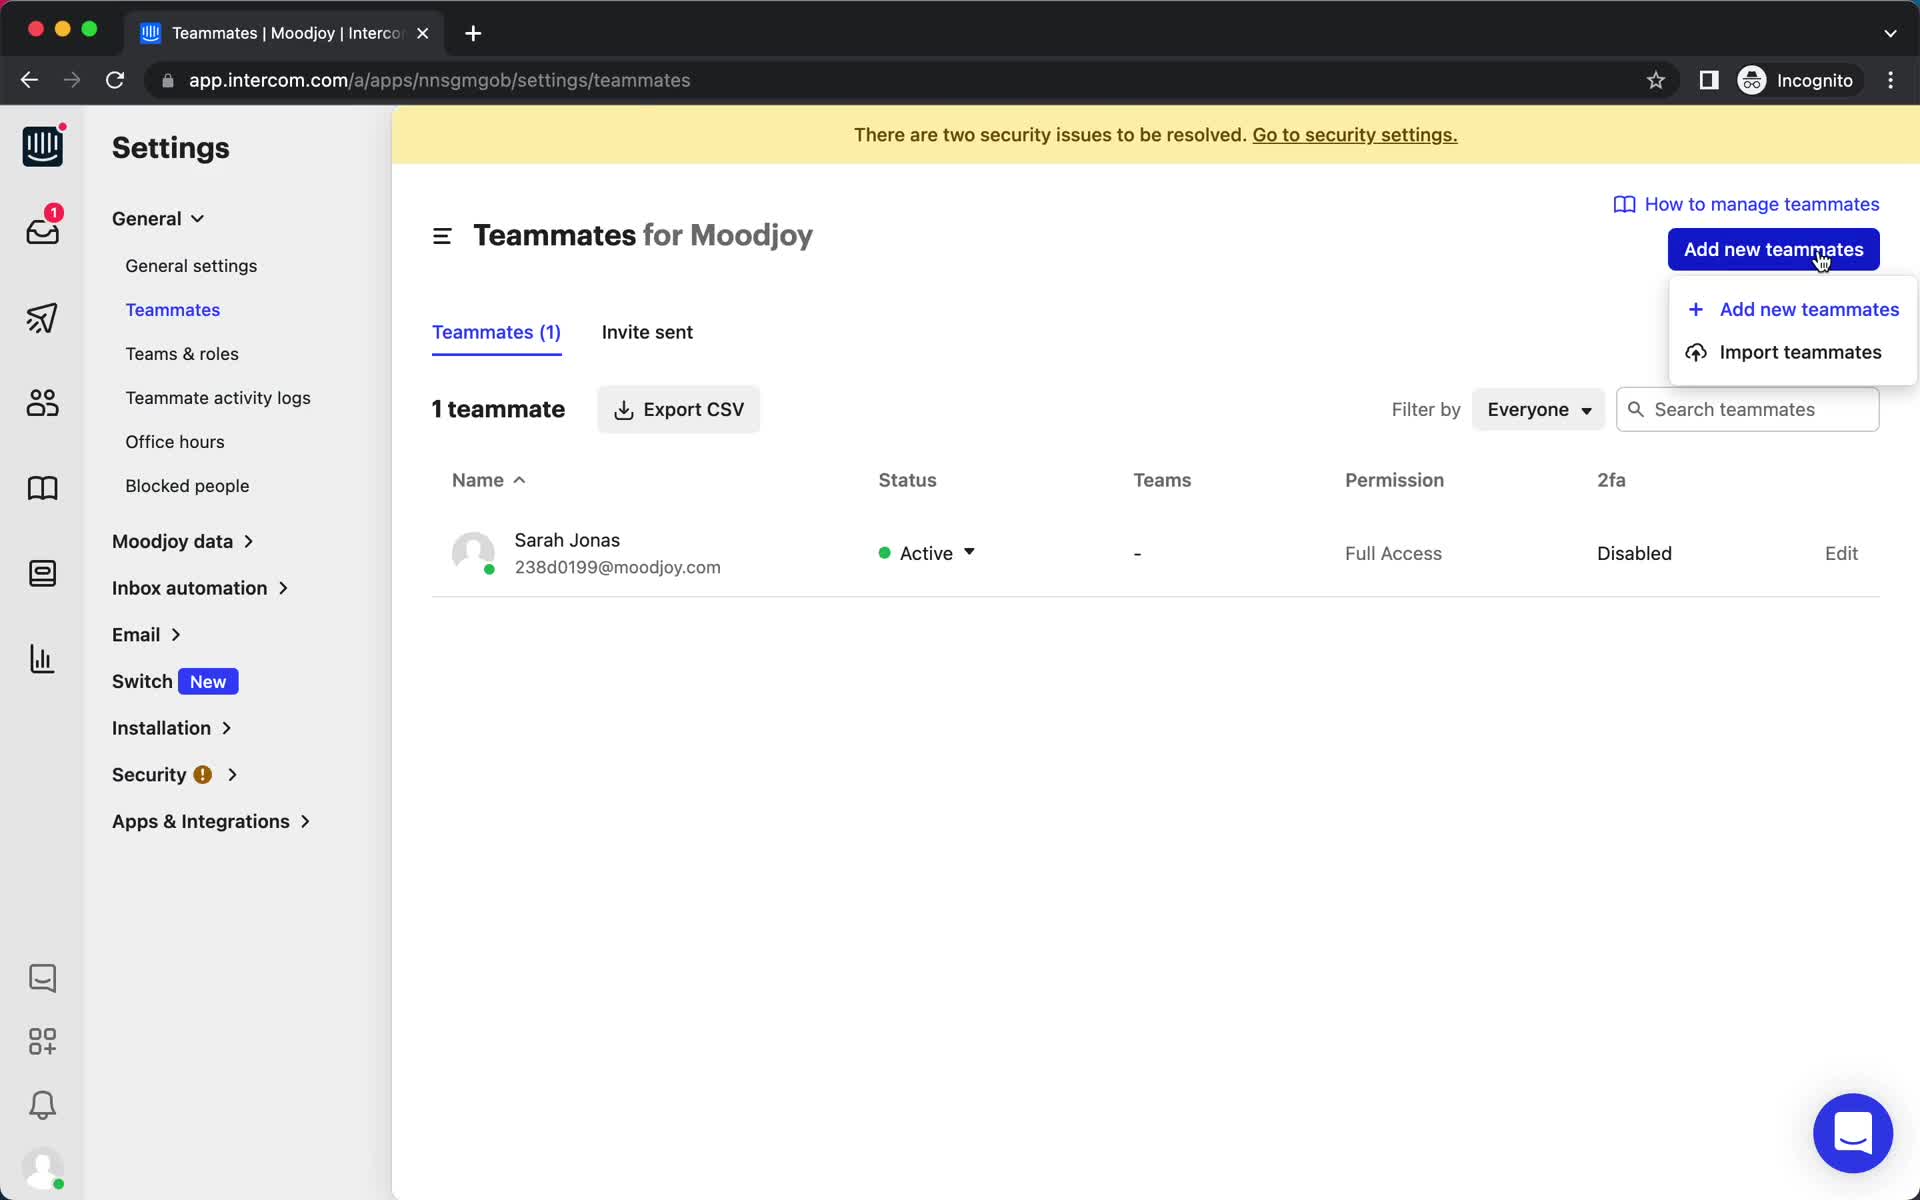The height and width of the screenshot is (1200, 1920).
Task: Select Filter by Everyone dropdown
Action: click(x=1538, y=409)
